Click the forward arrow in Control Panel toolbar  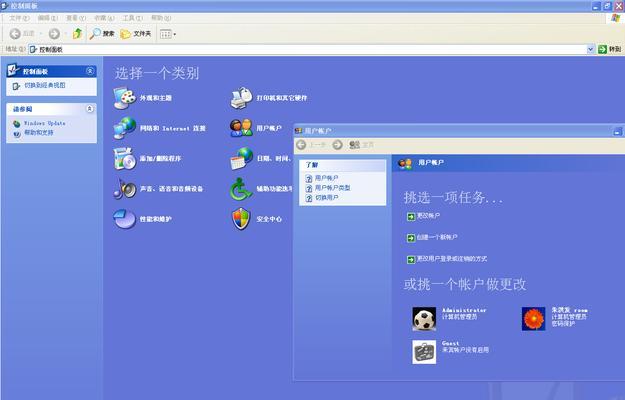(x=54, y=34)
